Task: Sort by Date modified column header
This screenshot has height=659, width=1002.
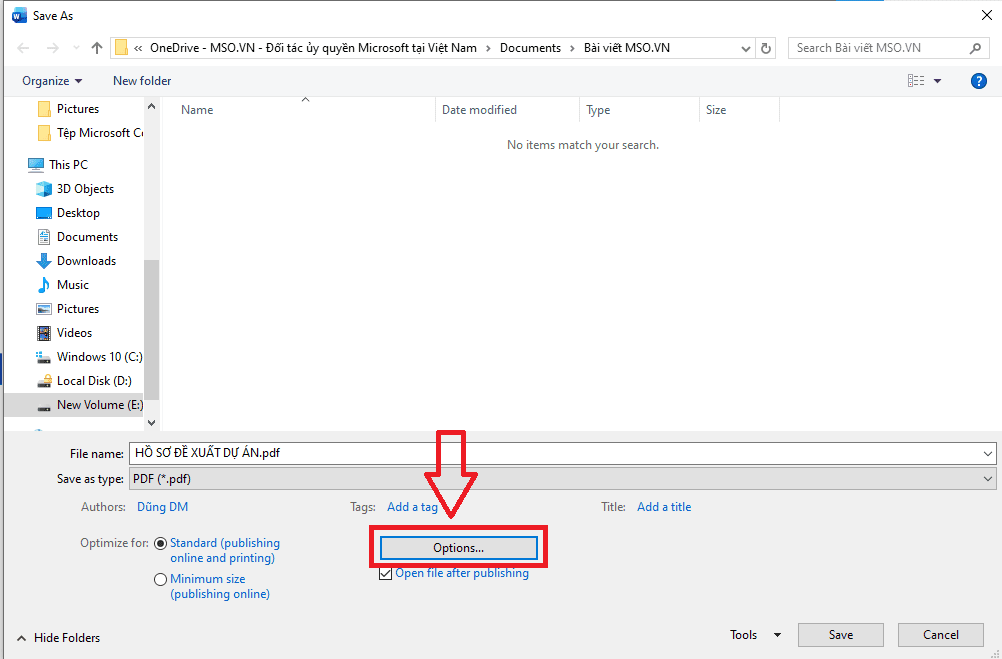Action: click(480, 110)
